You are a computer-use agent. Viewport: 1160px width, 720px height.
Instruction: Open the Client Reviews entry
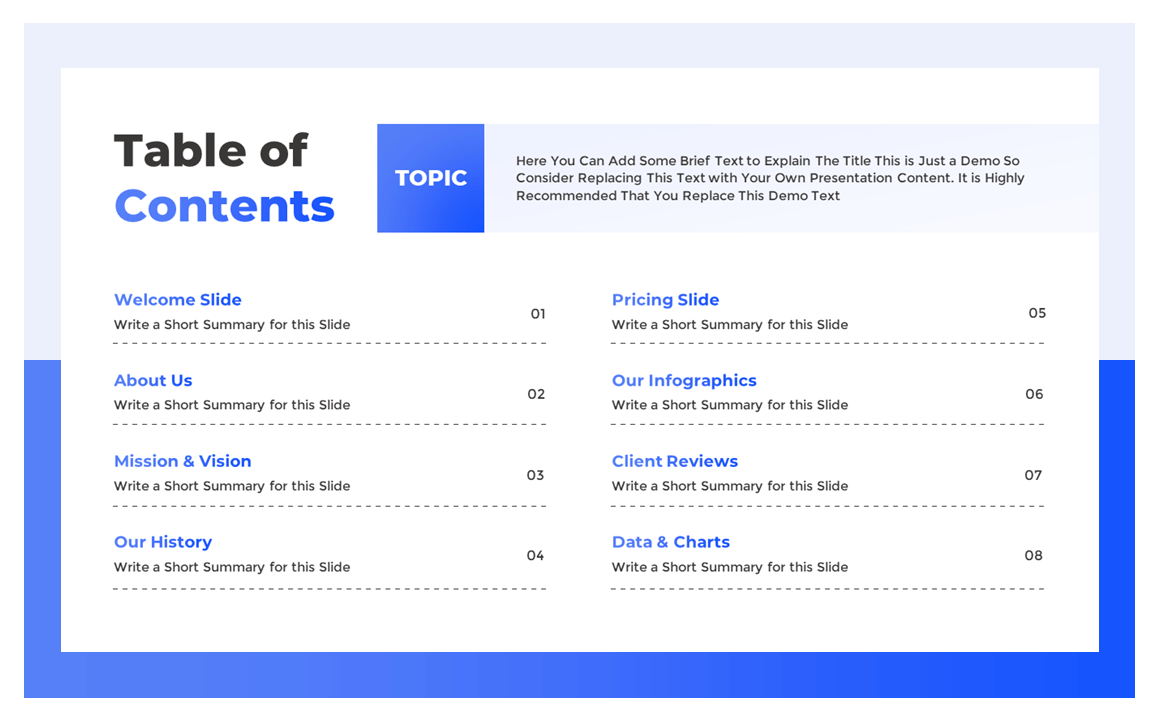click(675, 461)
